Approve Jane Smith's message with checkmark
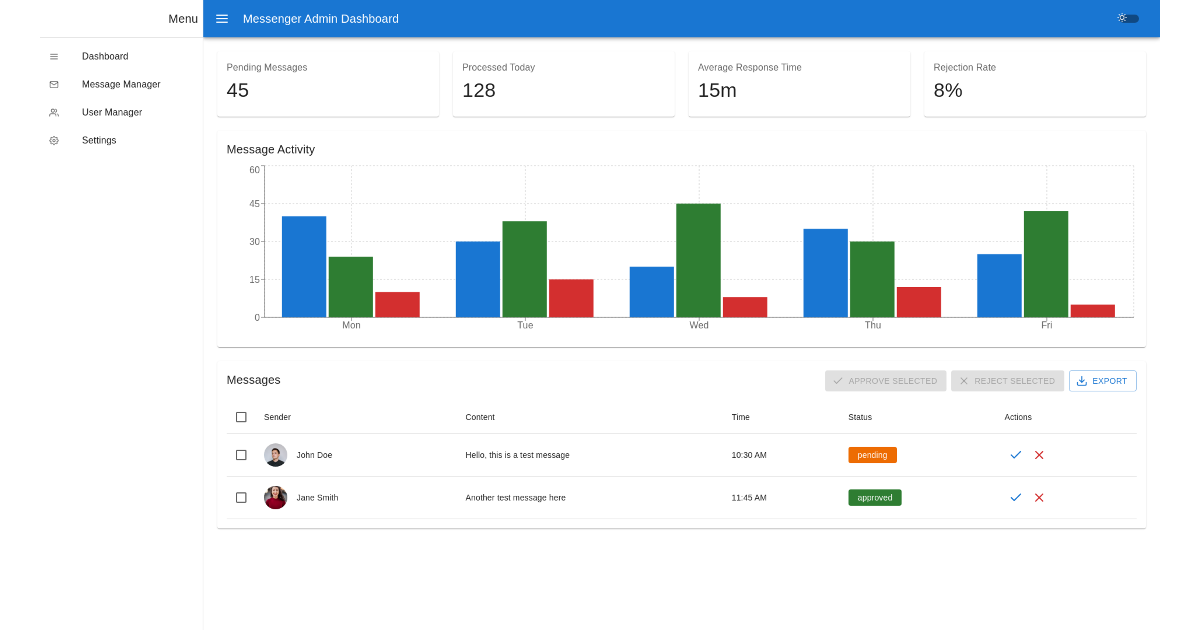1200x630 pixels. 1015,497
